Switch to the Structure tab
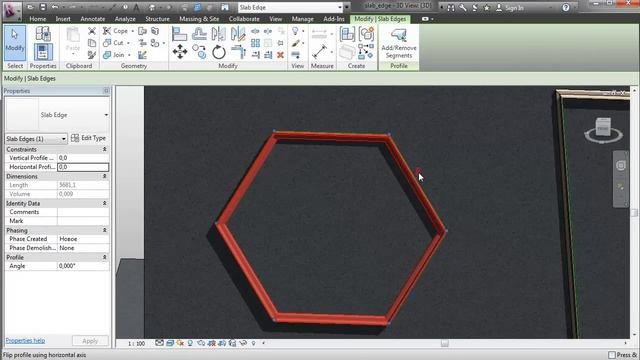Viewport: 640px width, 360px height. pos(157,19)
